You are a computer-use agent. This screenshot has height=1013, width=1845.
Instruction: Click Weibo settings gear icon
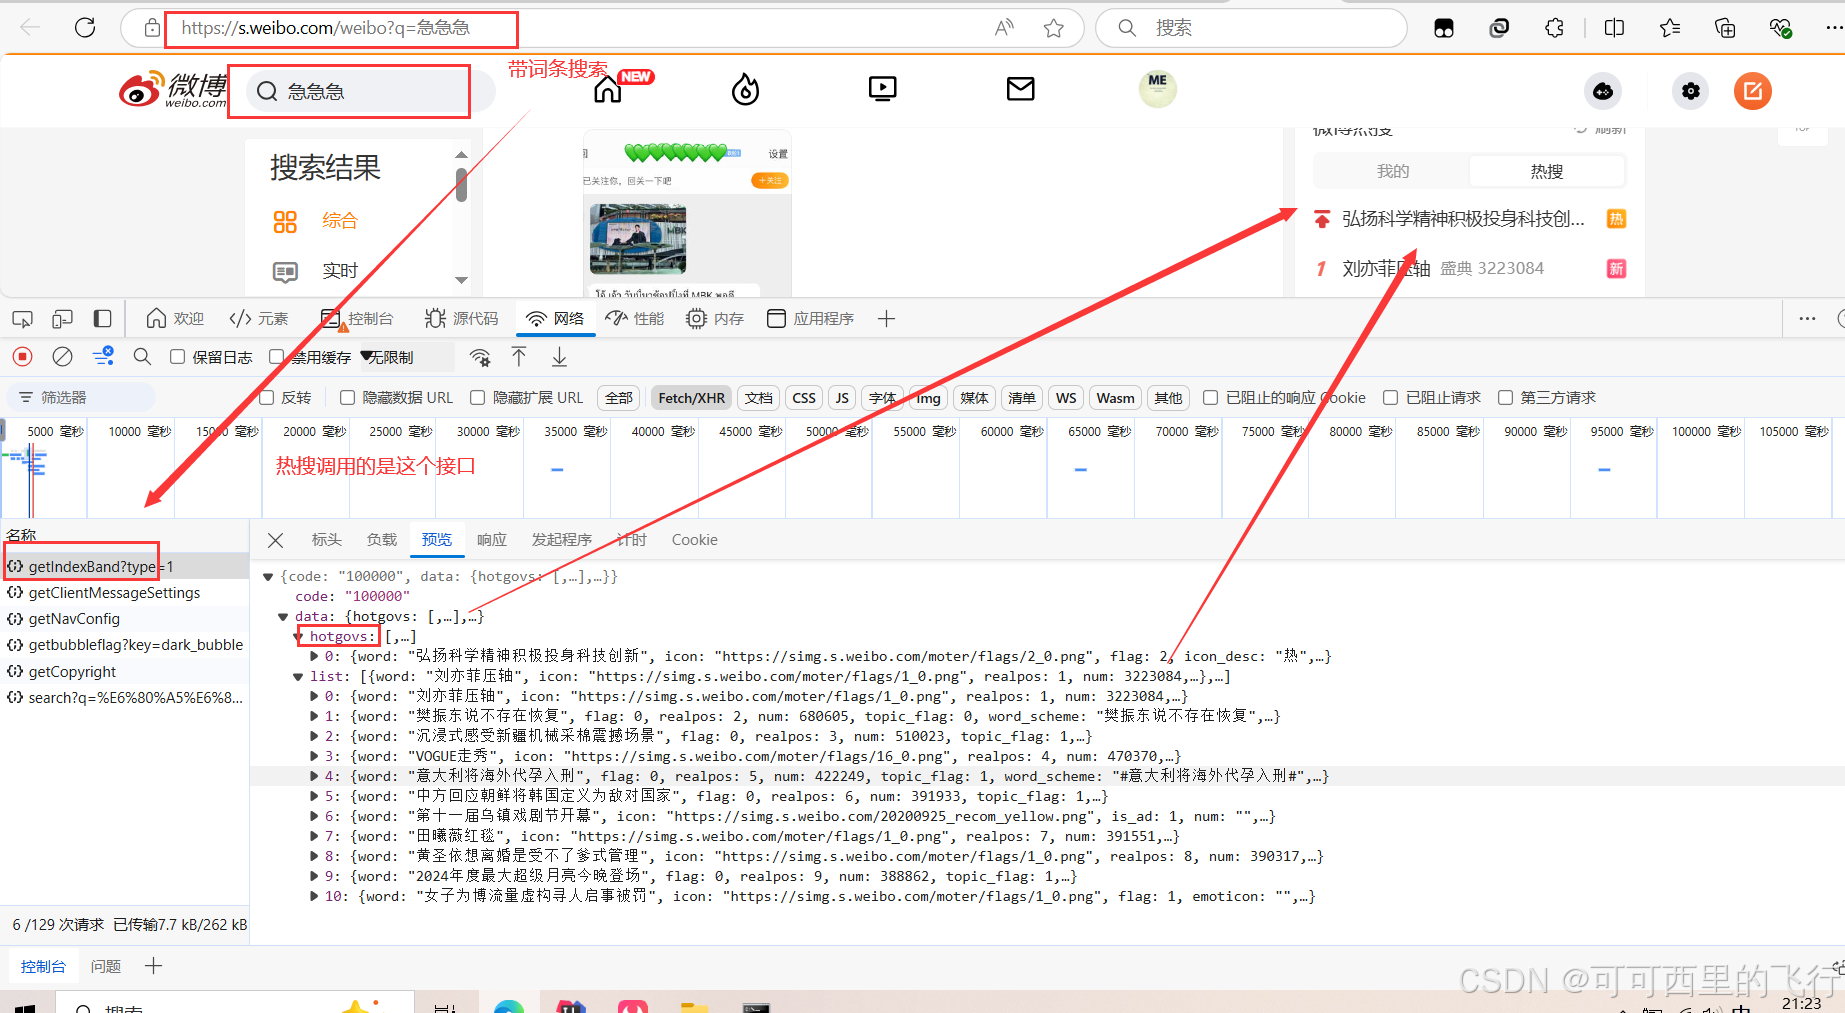(1691, 91)
